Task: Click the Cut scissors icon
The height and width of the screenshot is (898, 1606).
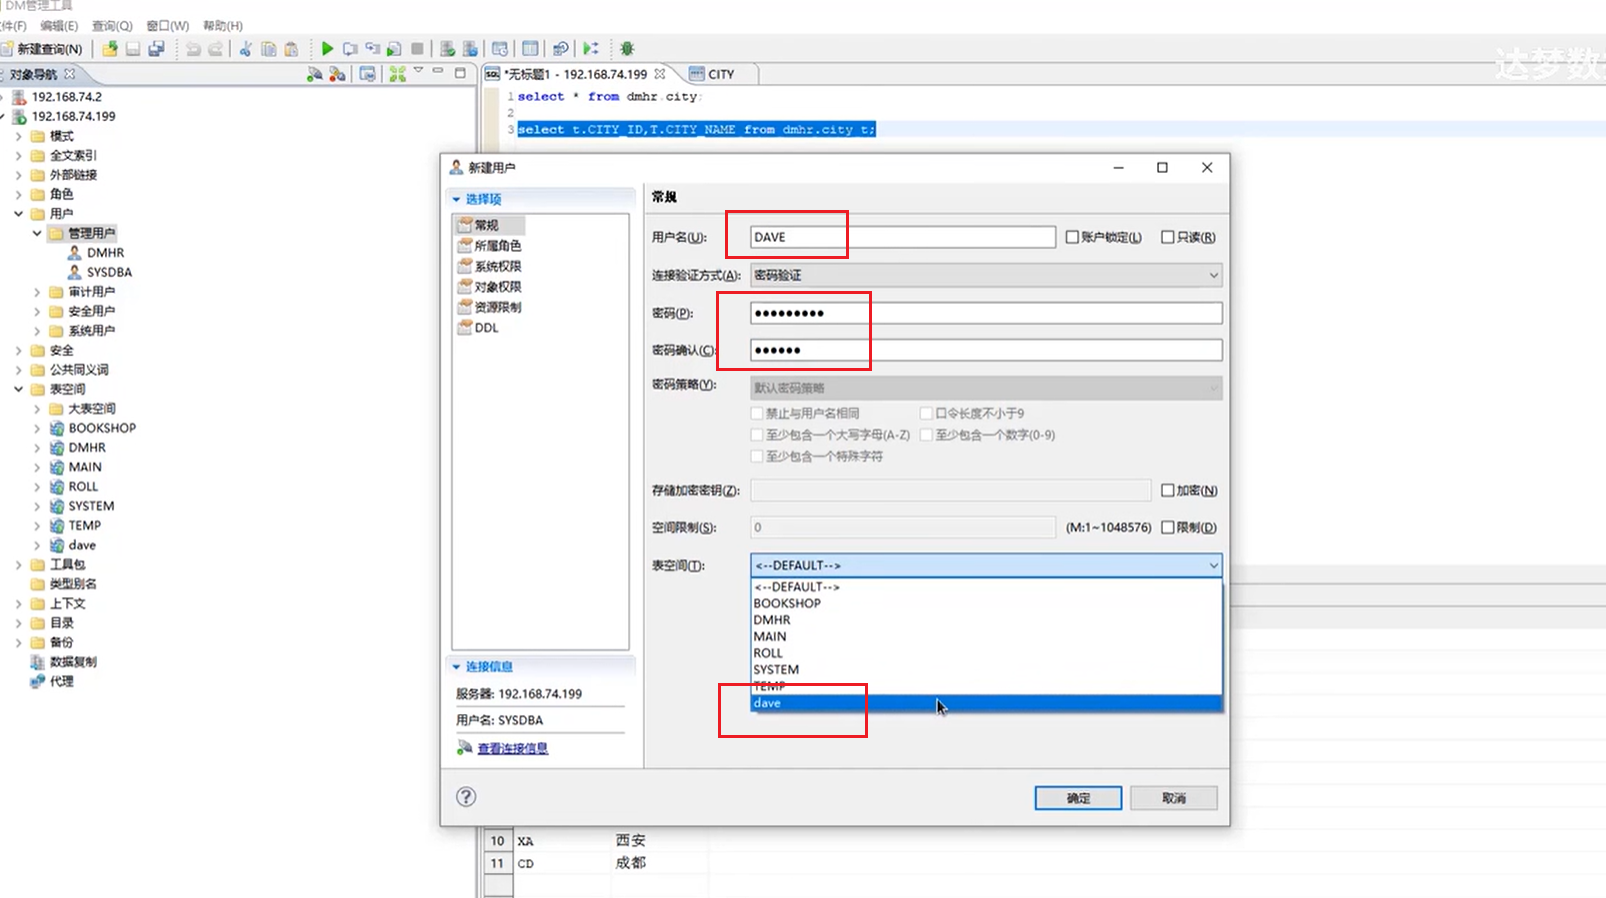Action: [245, 48]
